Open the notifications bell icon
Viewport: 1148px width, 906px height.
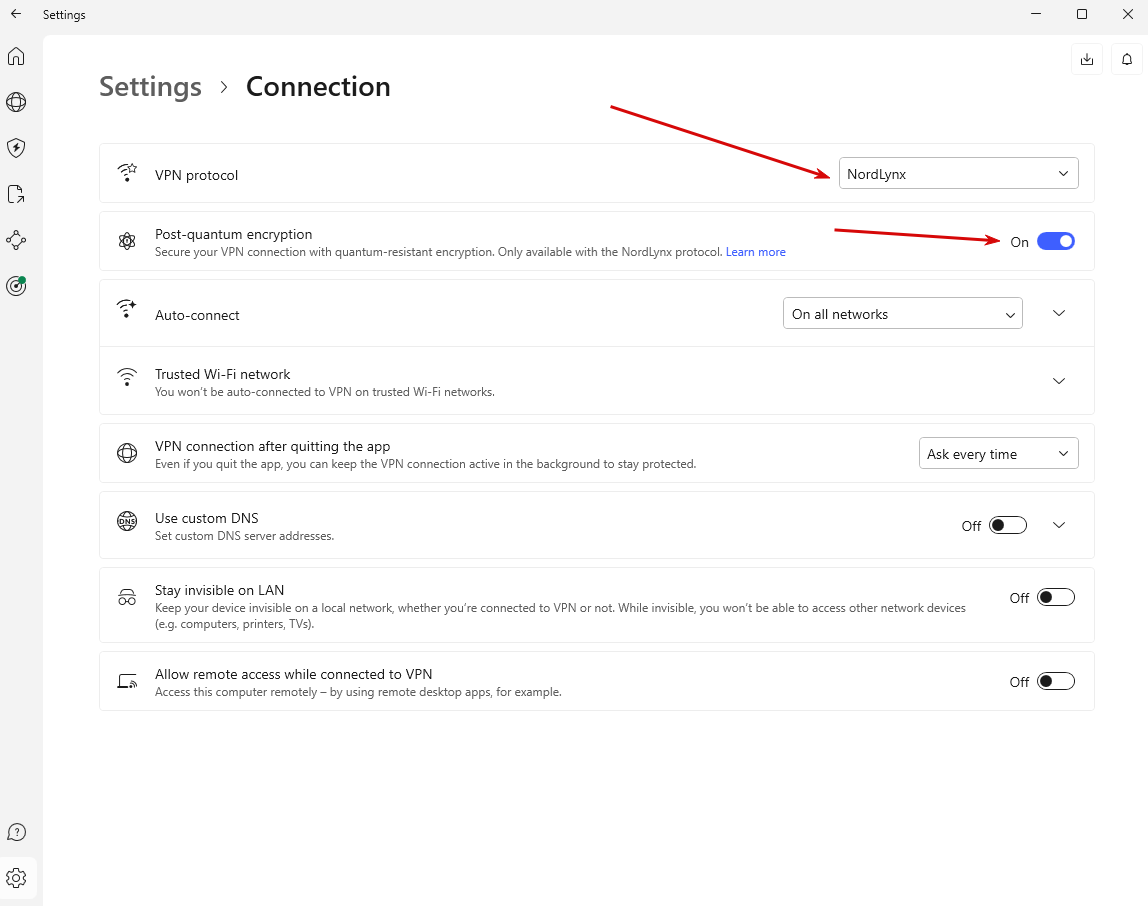[1127, 59]
